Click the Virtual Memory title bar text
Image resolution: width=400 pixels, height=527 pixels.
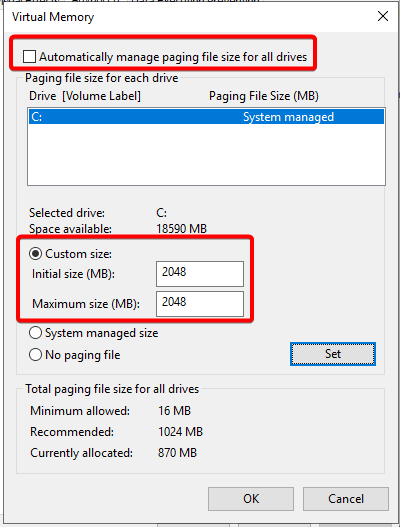(53, 17)
